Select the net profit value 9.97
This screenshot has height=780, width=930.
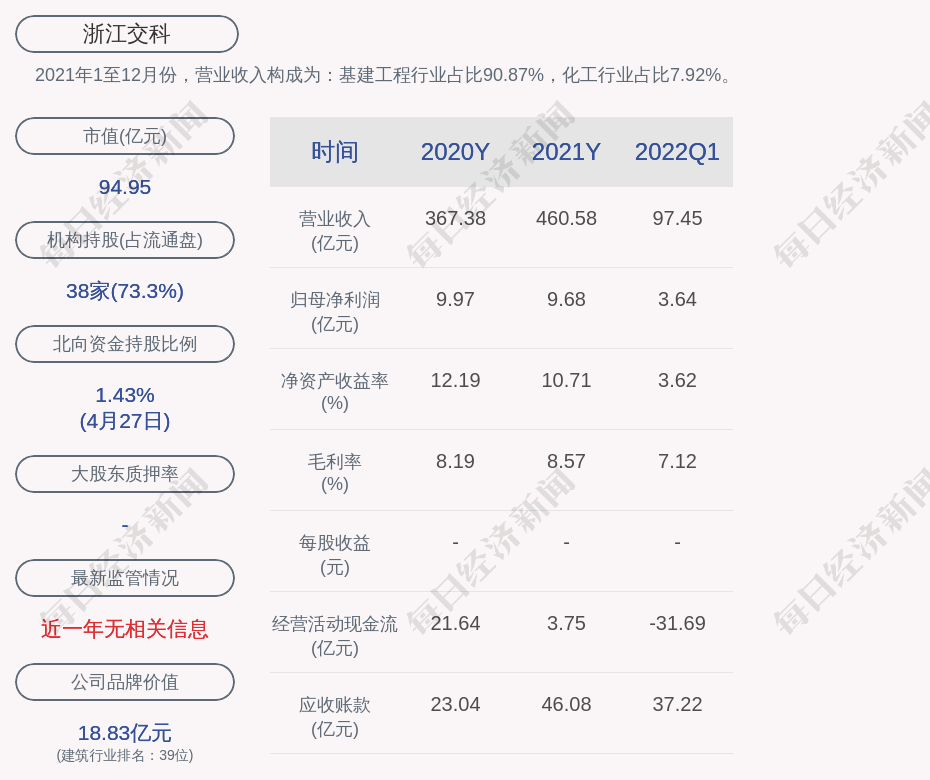point(455,300)
